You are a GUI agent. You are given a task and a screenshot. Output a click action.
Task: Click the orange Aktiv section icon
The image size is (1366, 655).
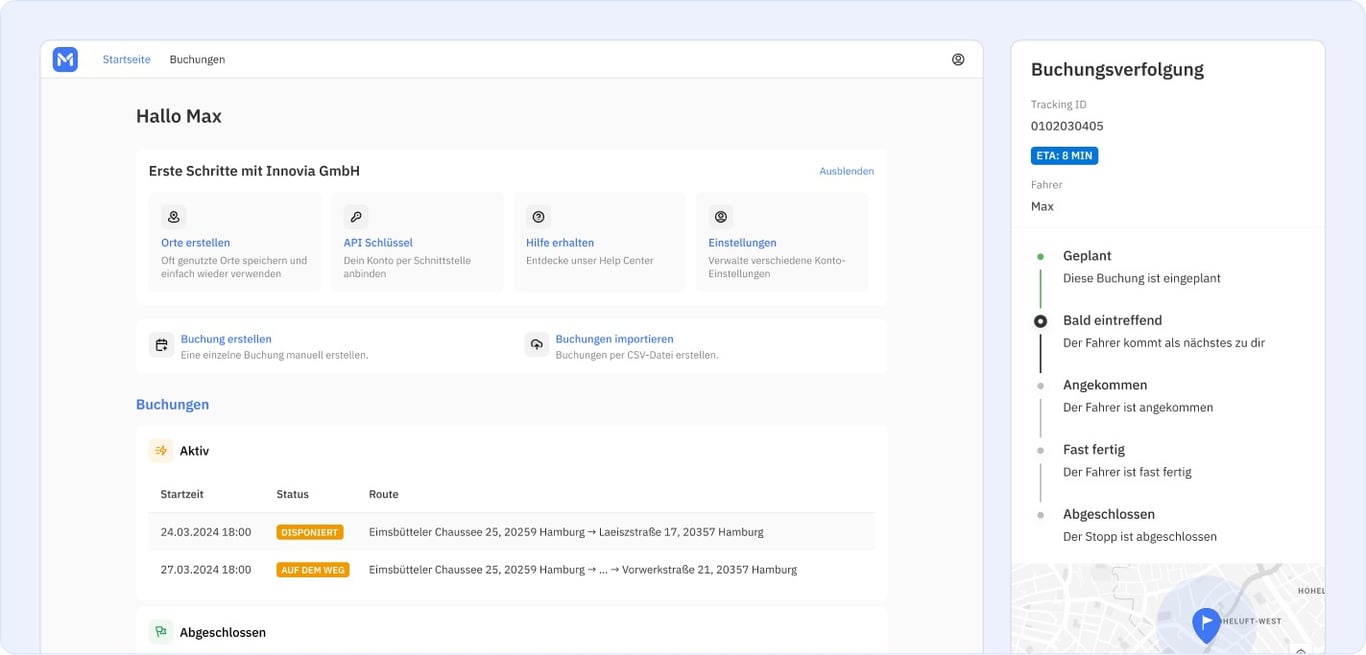coord(161,451)
